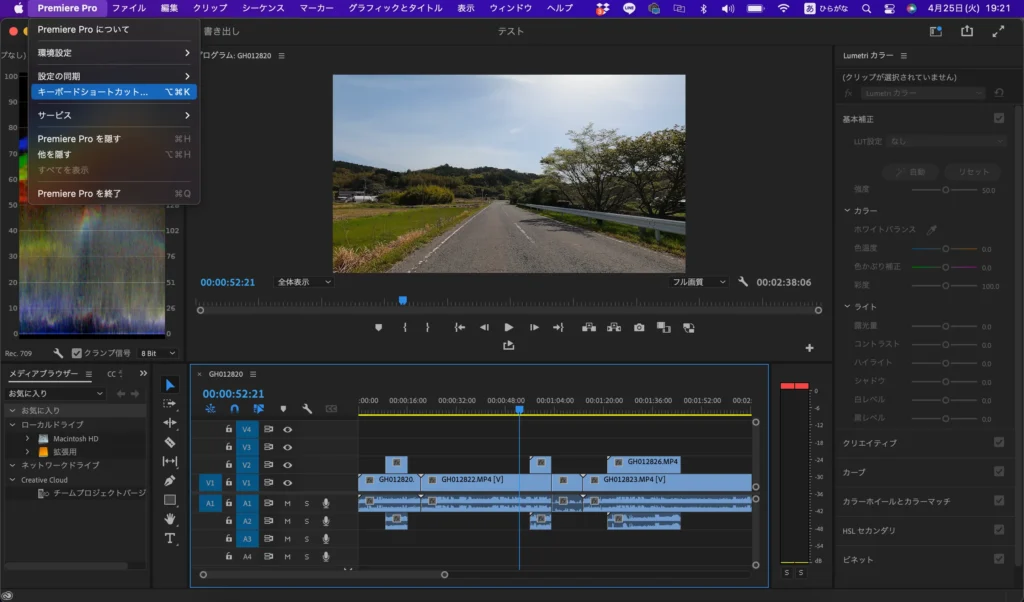The image size is (1024, 602).
Task: Uncheck the クランプ信号 checkbox
Action: [77, 353]
